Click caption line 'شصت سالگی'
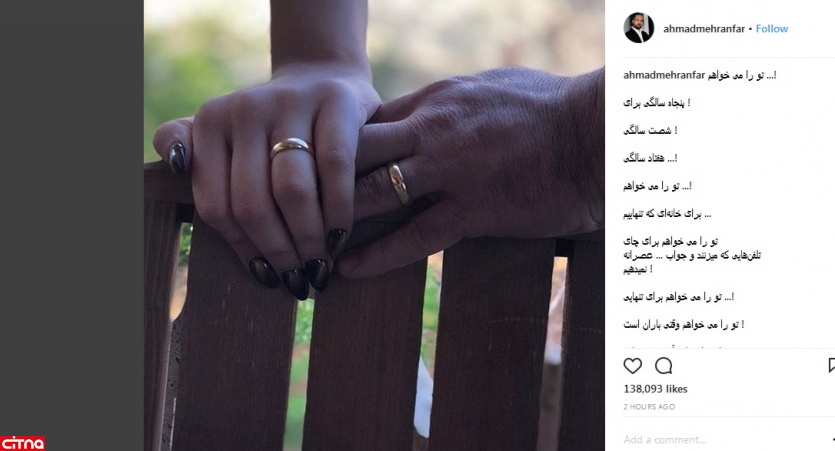This screenshot has width=835, height=451. point(650,130)
